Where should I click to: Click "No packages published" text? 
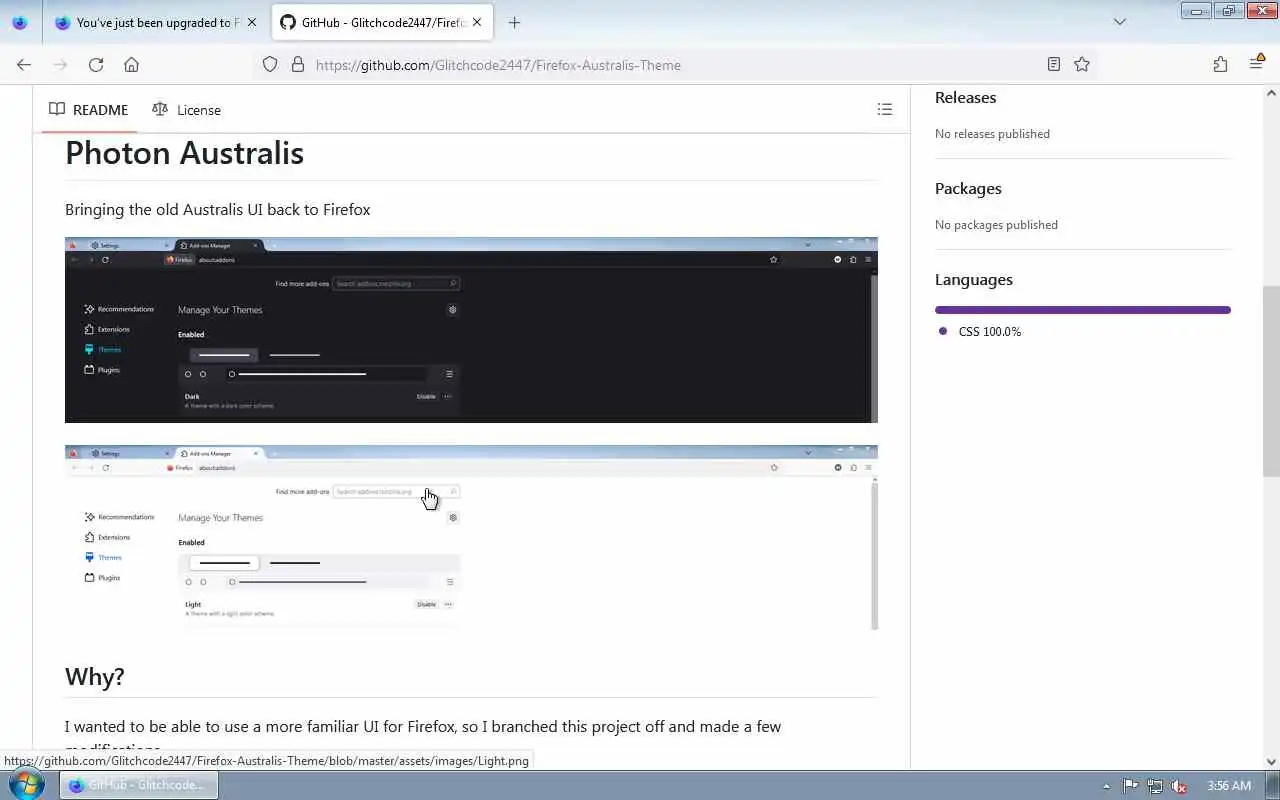[x=996, y=225]
